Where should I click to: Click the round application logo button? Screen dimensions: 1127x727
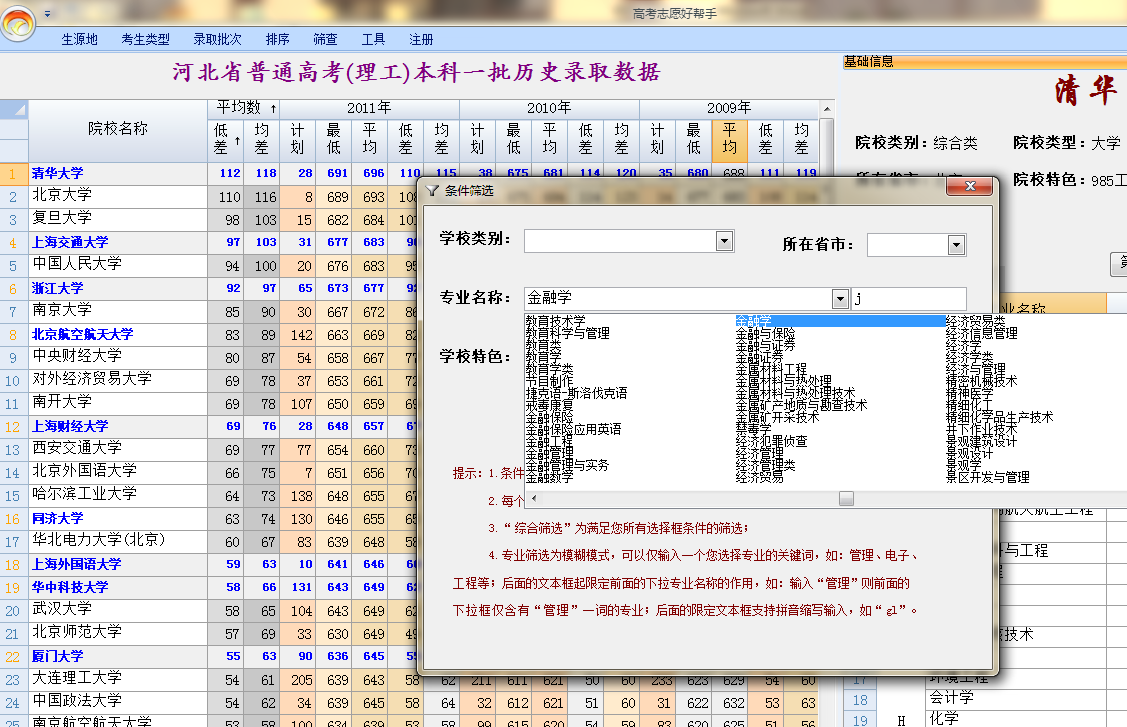click(x=18, y=24)
